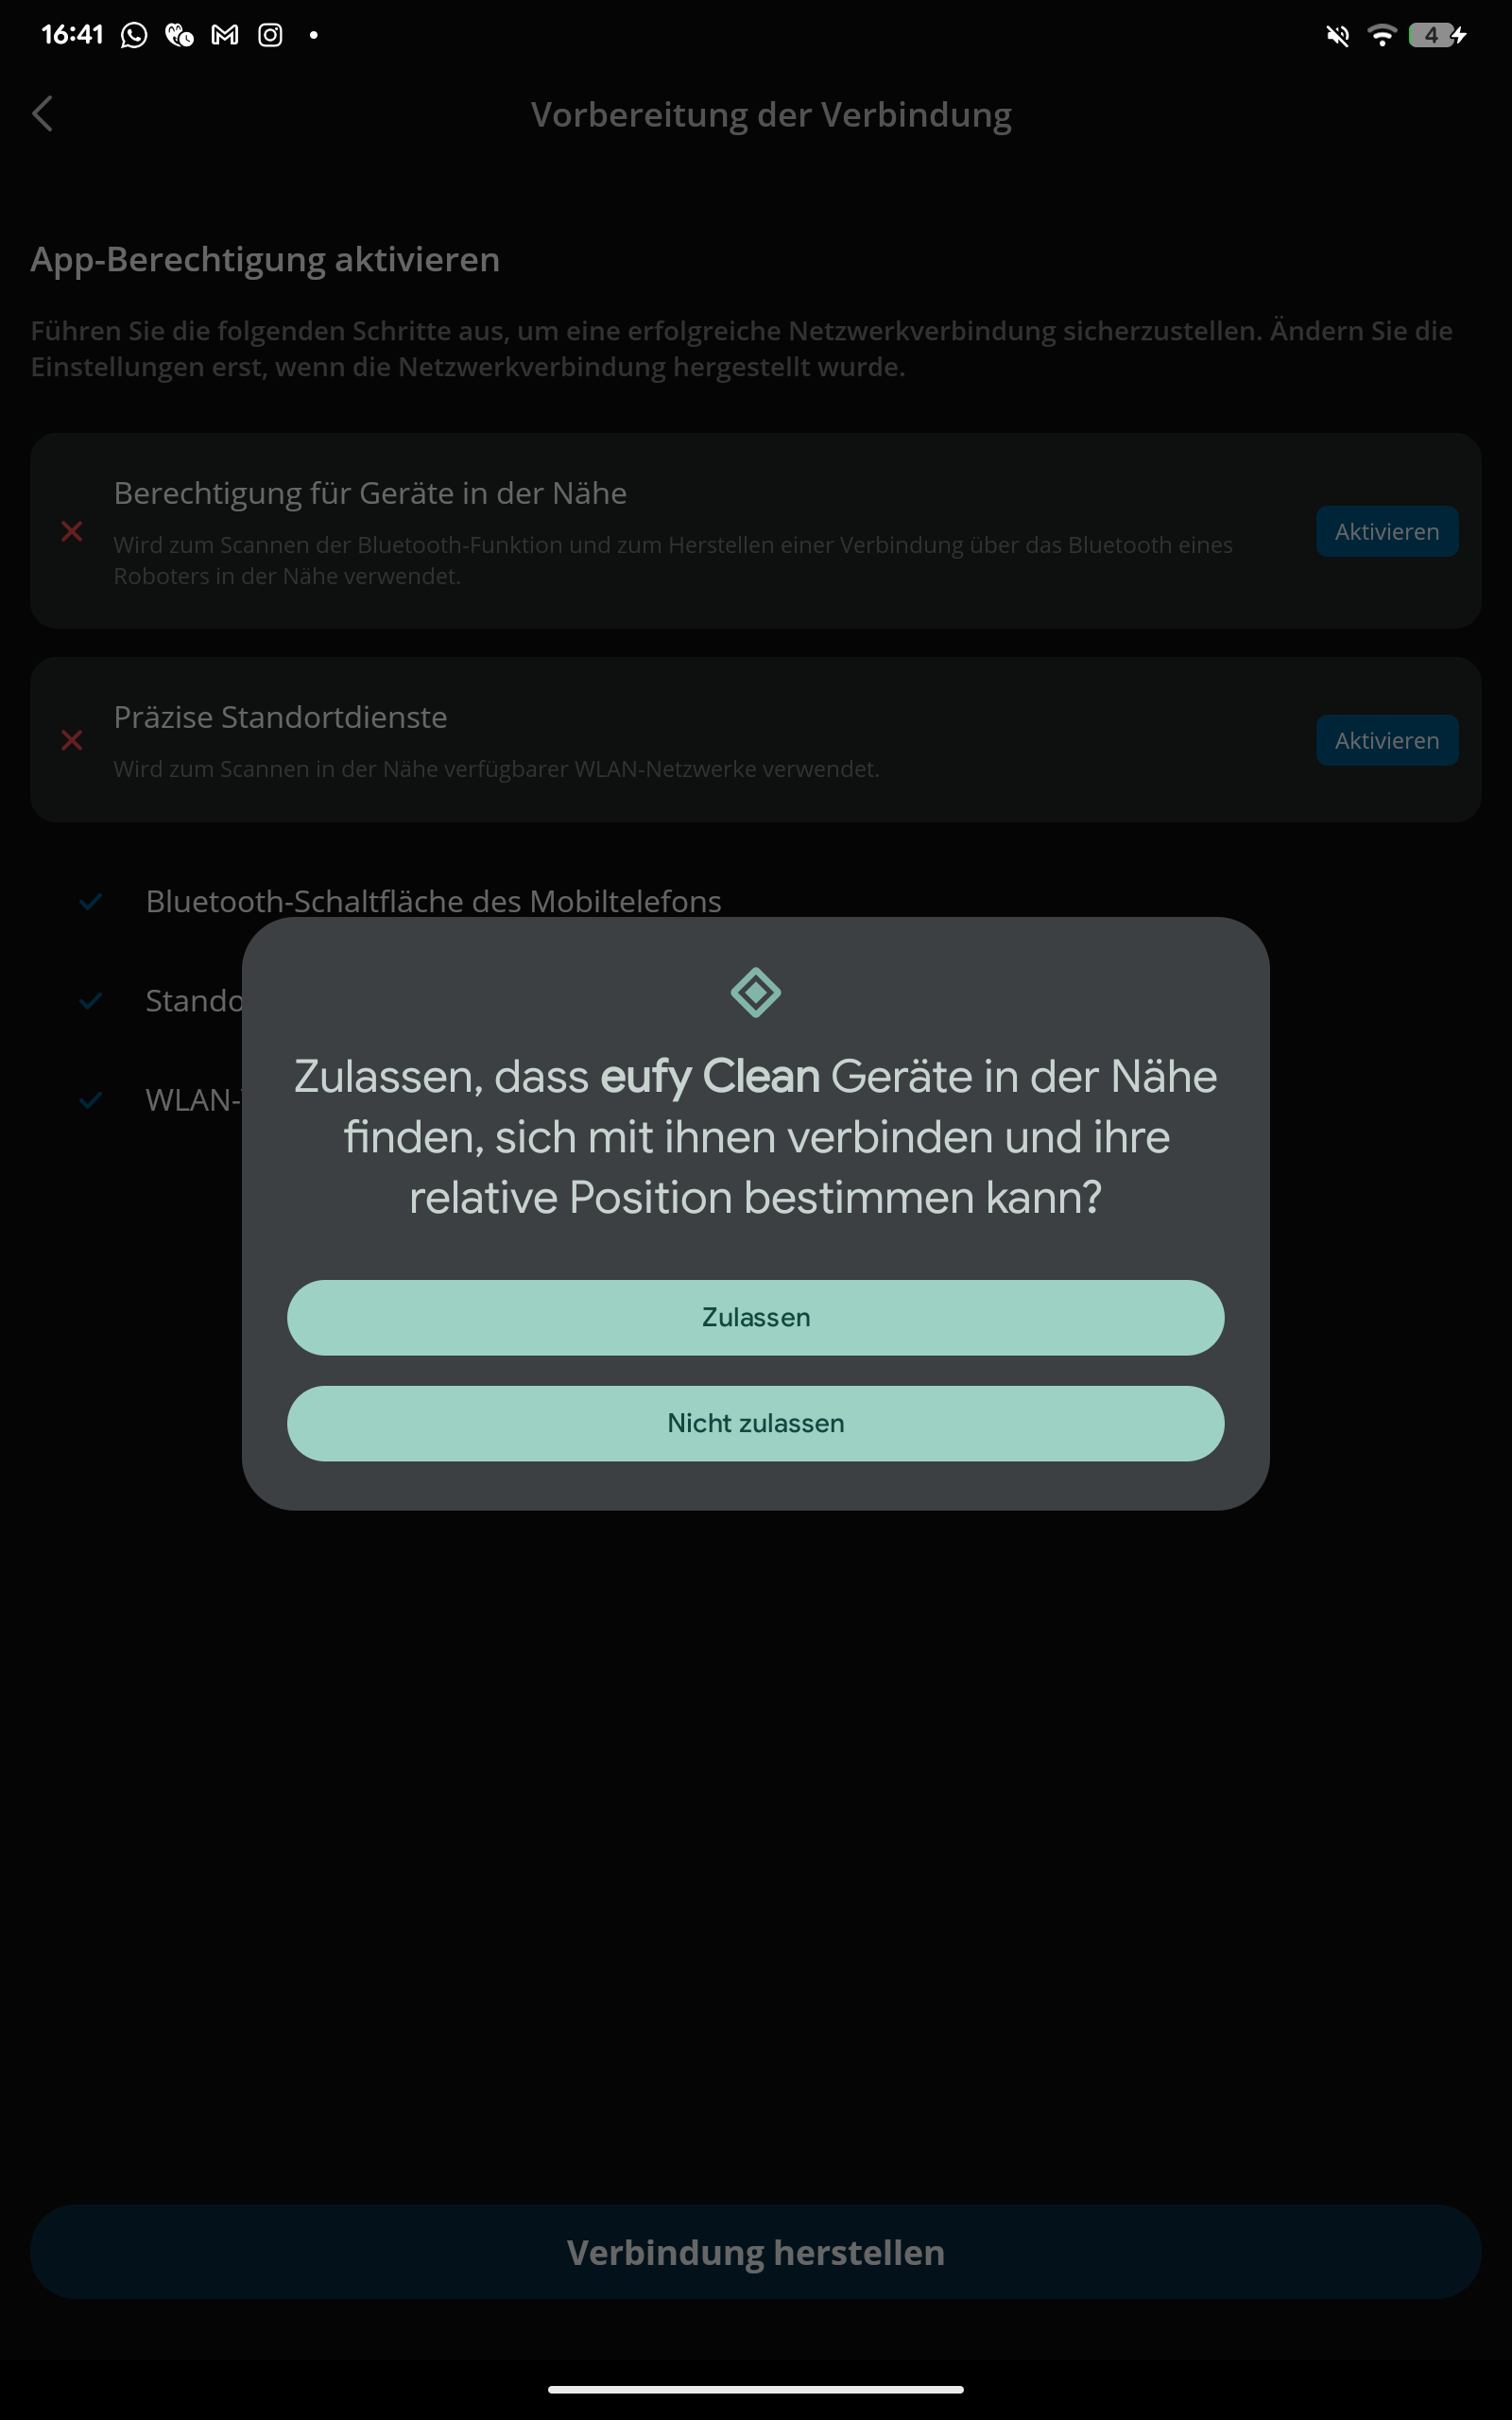This screenshot has height=2420, width=1512.
Task: Tap the back arrow in the header
Action: click(42, 114)
